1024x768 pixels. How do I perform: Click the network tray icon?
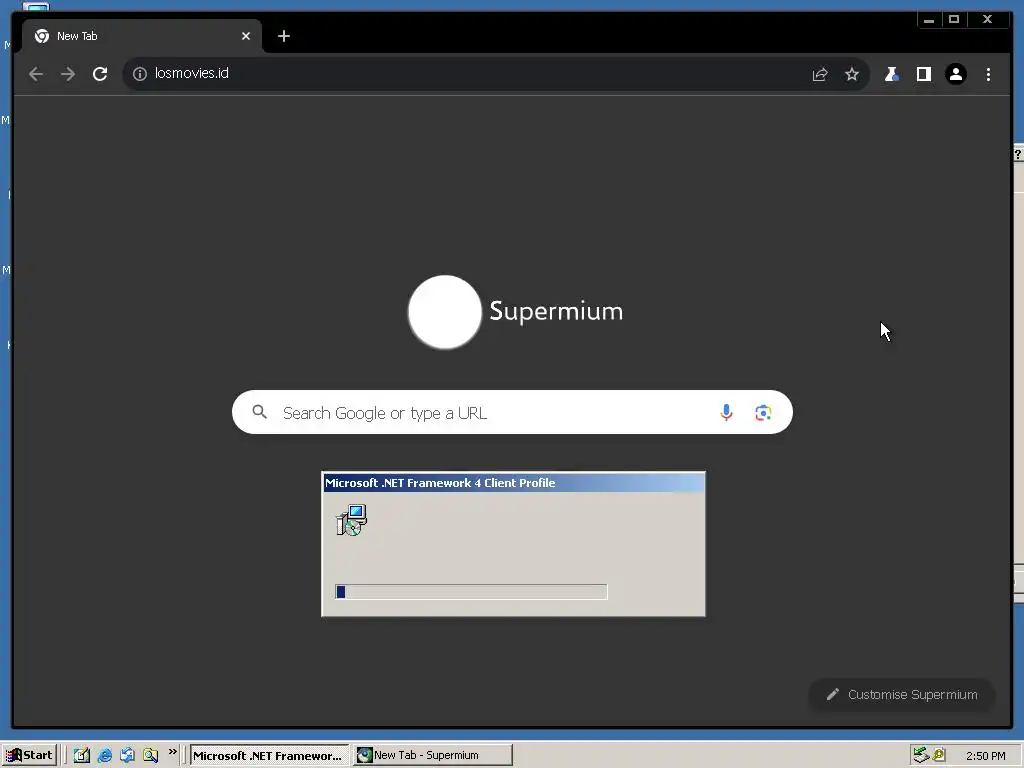pos(921,756)
